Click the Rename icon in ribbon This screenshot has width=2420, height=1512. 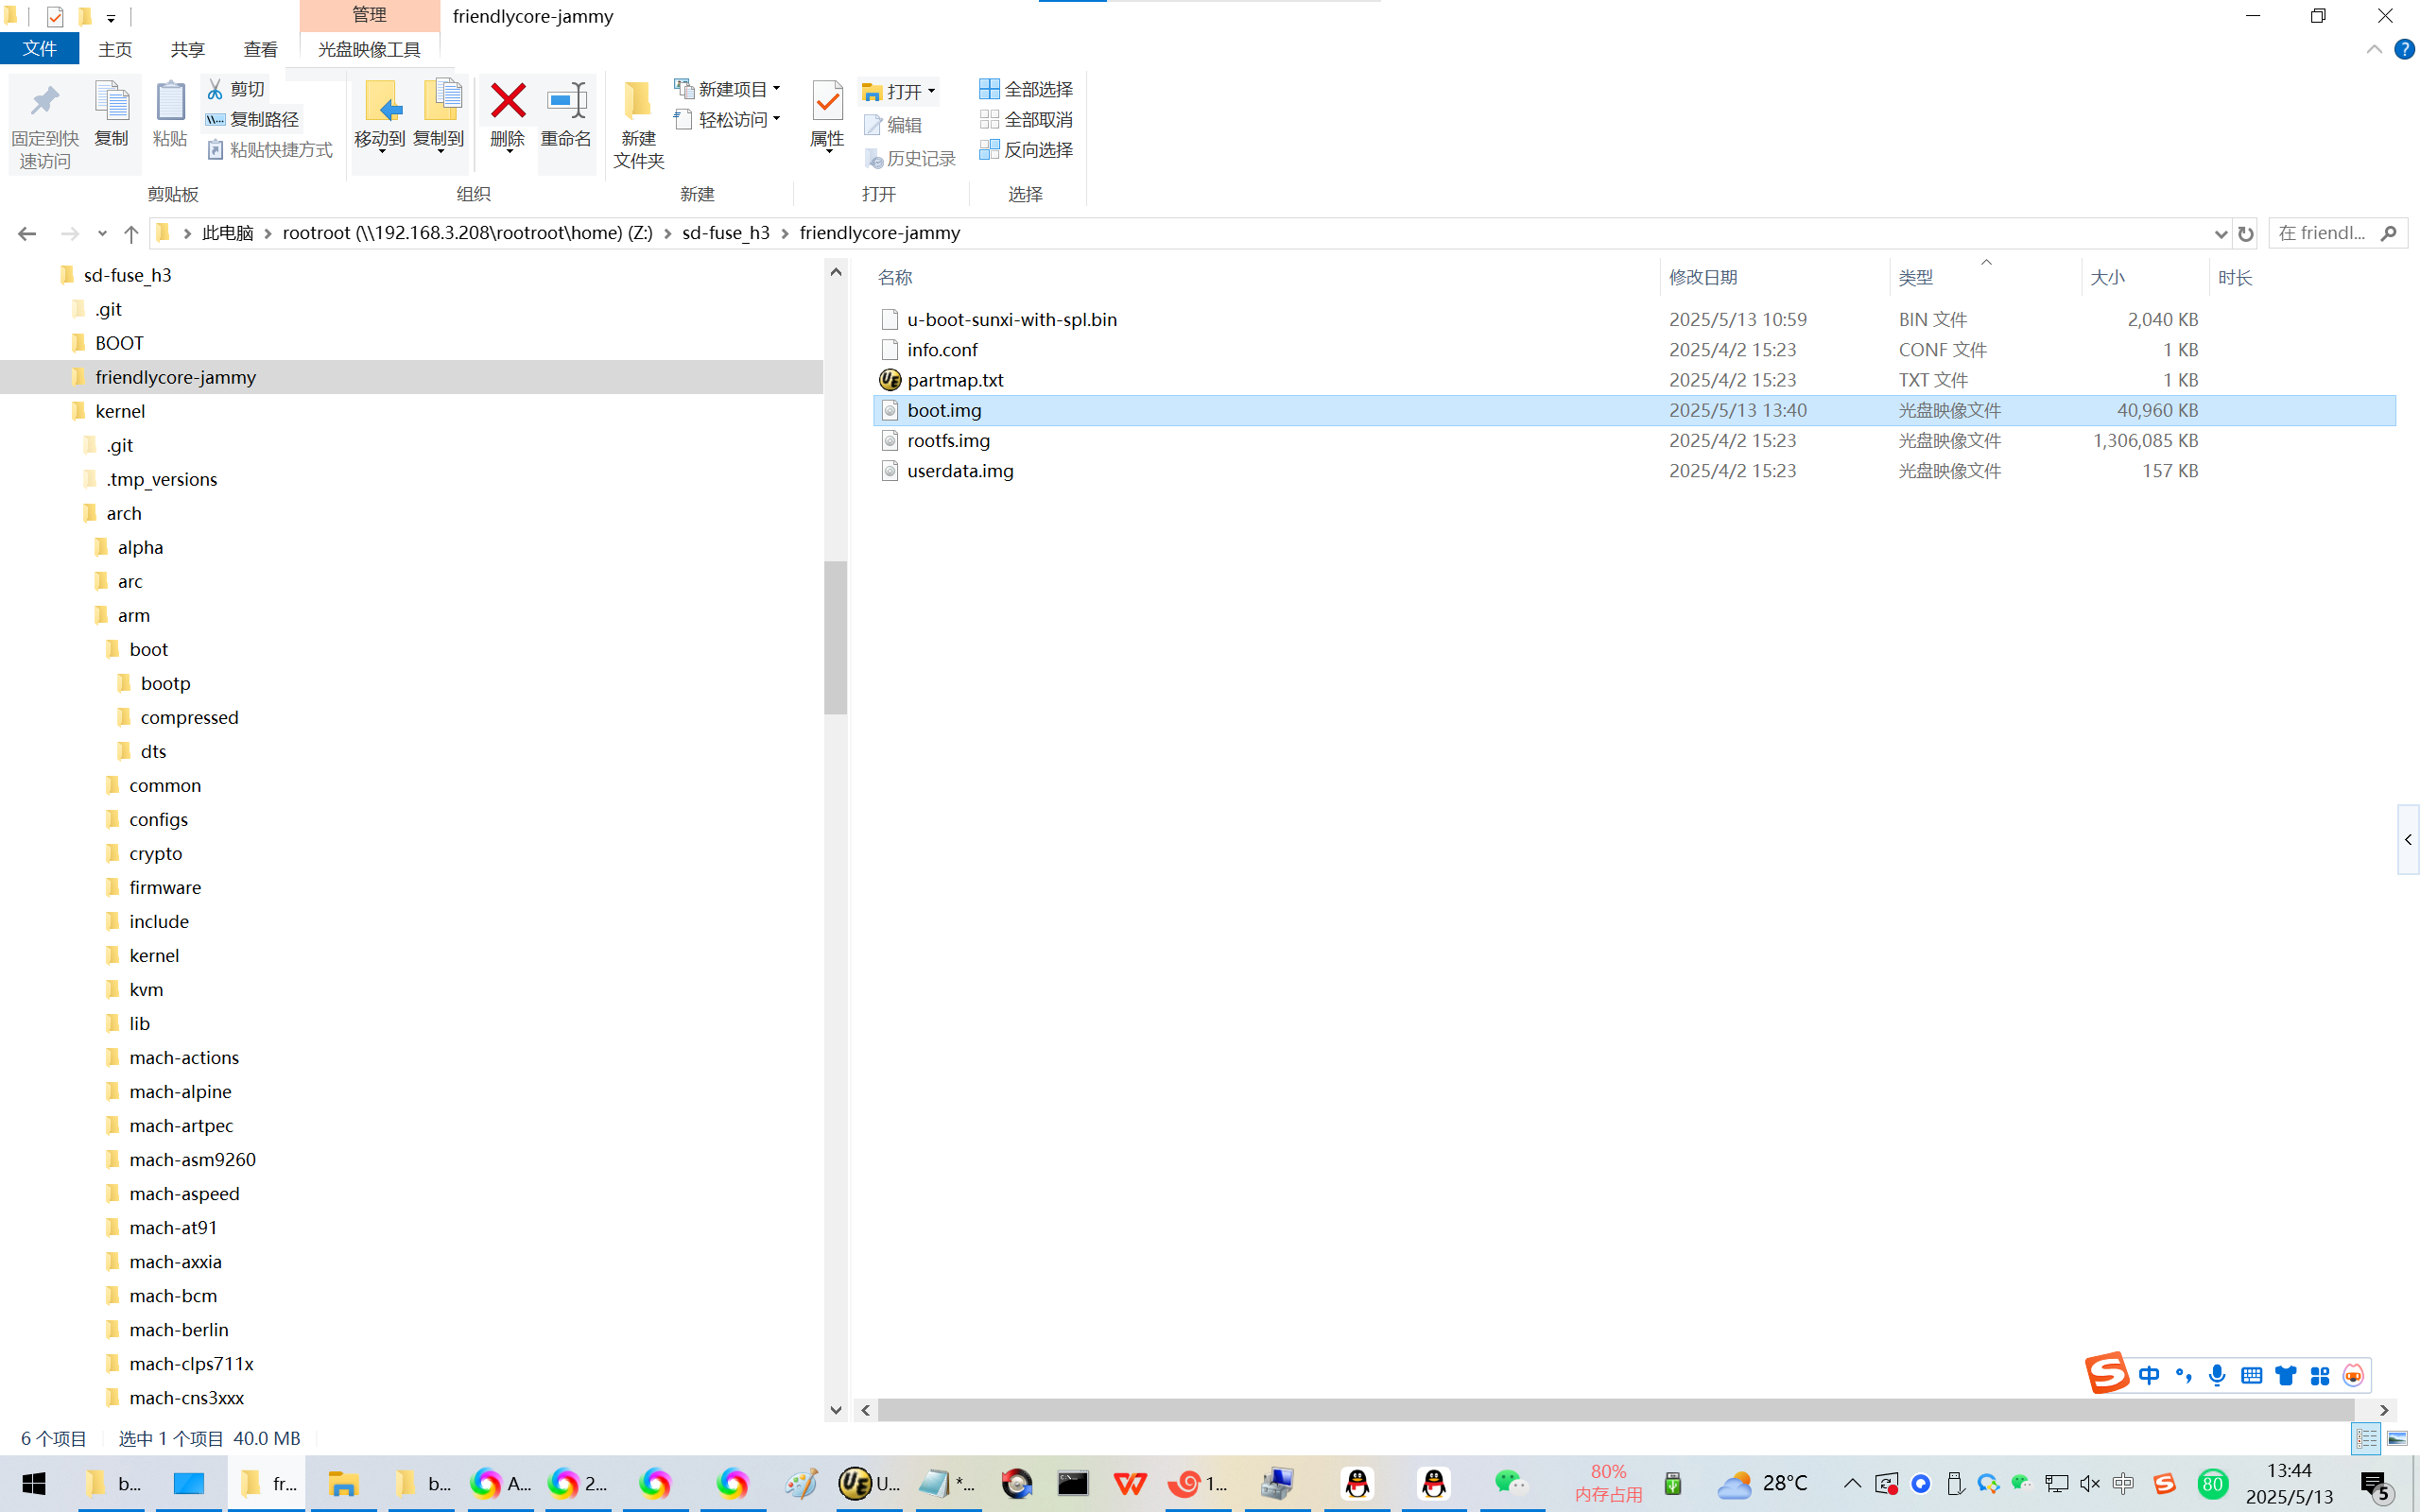pos(566,101)
